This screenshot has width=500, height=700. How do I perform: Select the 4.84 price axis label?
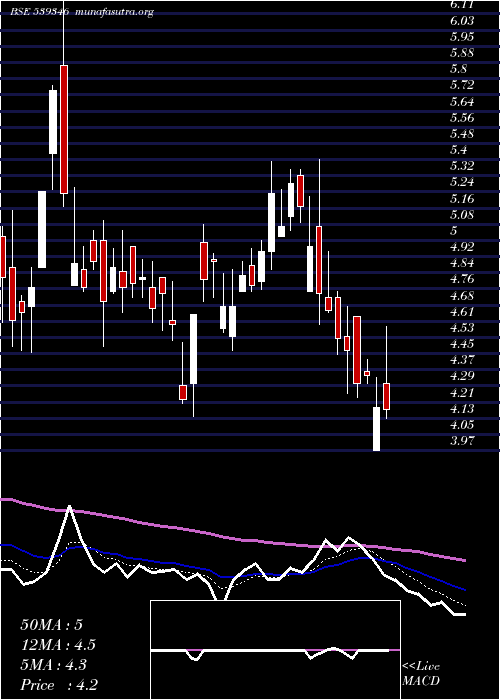[462, 263]
